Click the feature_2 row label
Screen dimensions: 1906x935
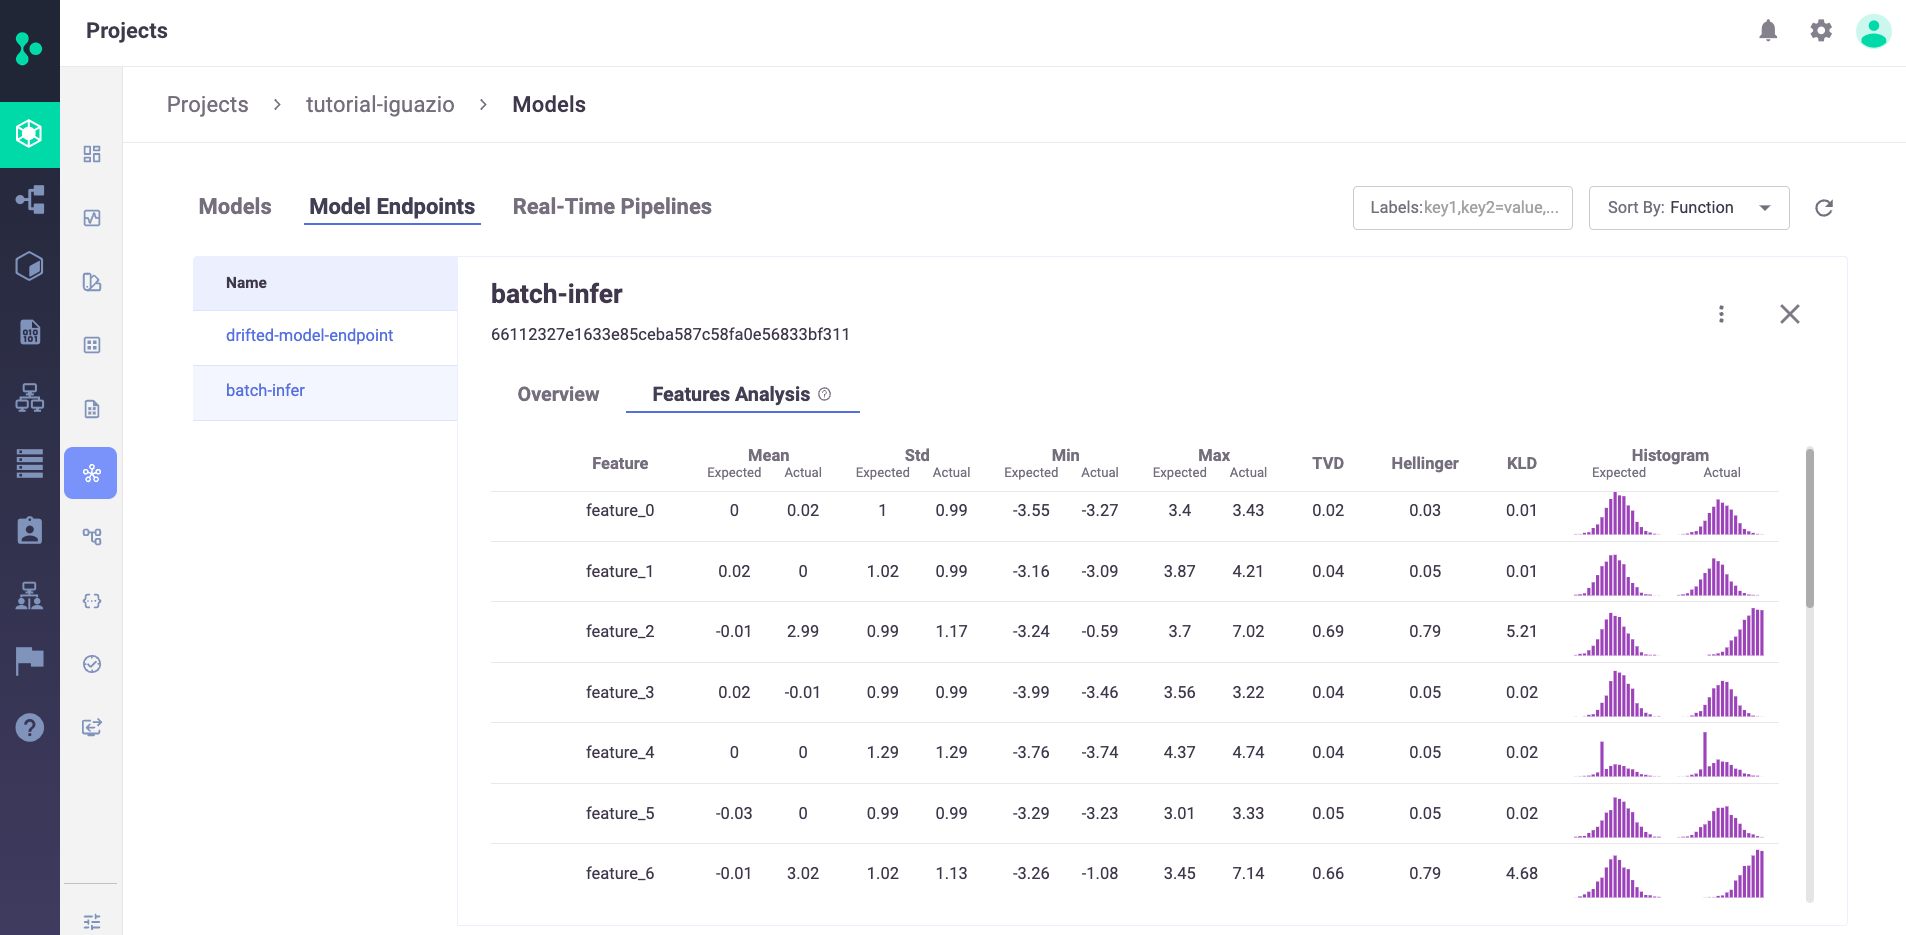tap(620, 631)
